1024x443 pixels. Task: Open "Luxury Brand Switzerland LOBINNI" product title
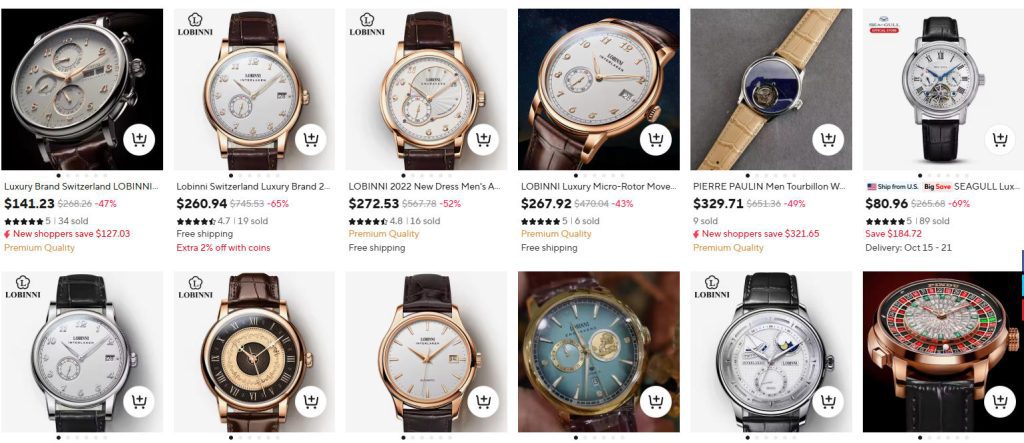click(x=81, y=186)
